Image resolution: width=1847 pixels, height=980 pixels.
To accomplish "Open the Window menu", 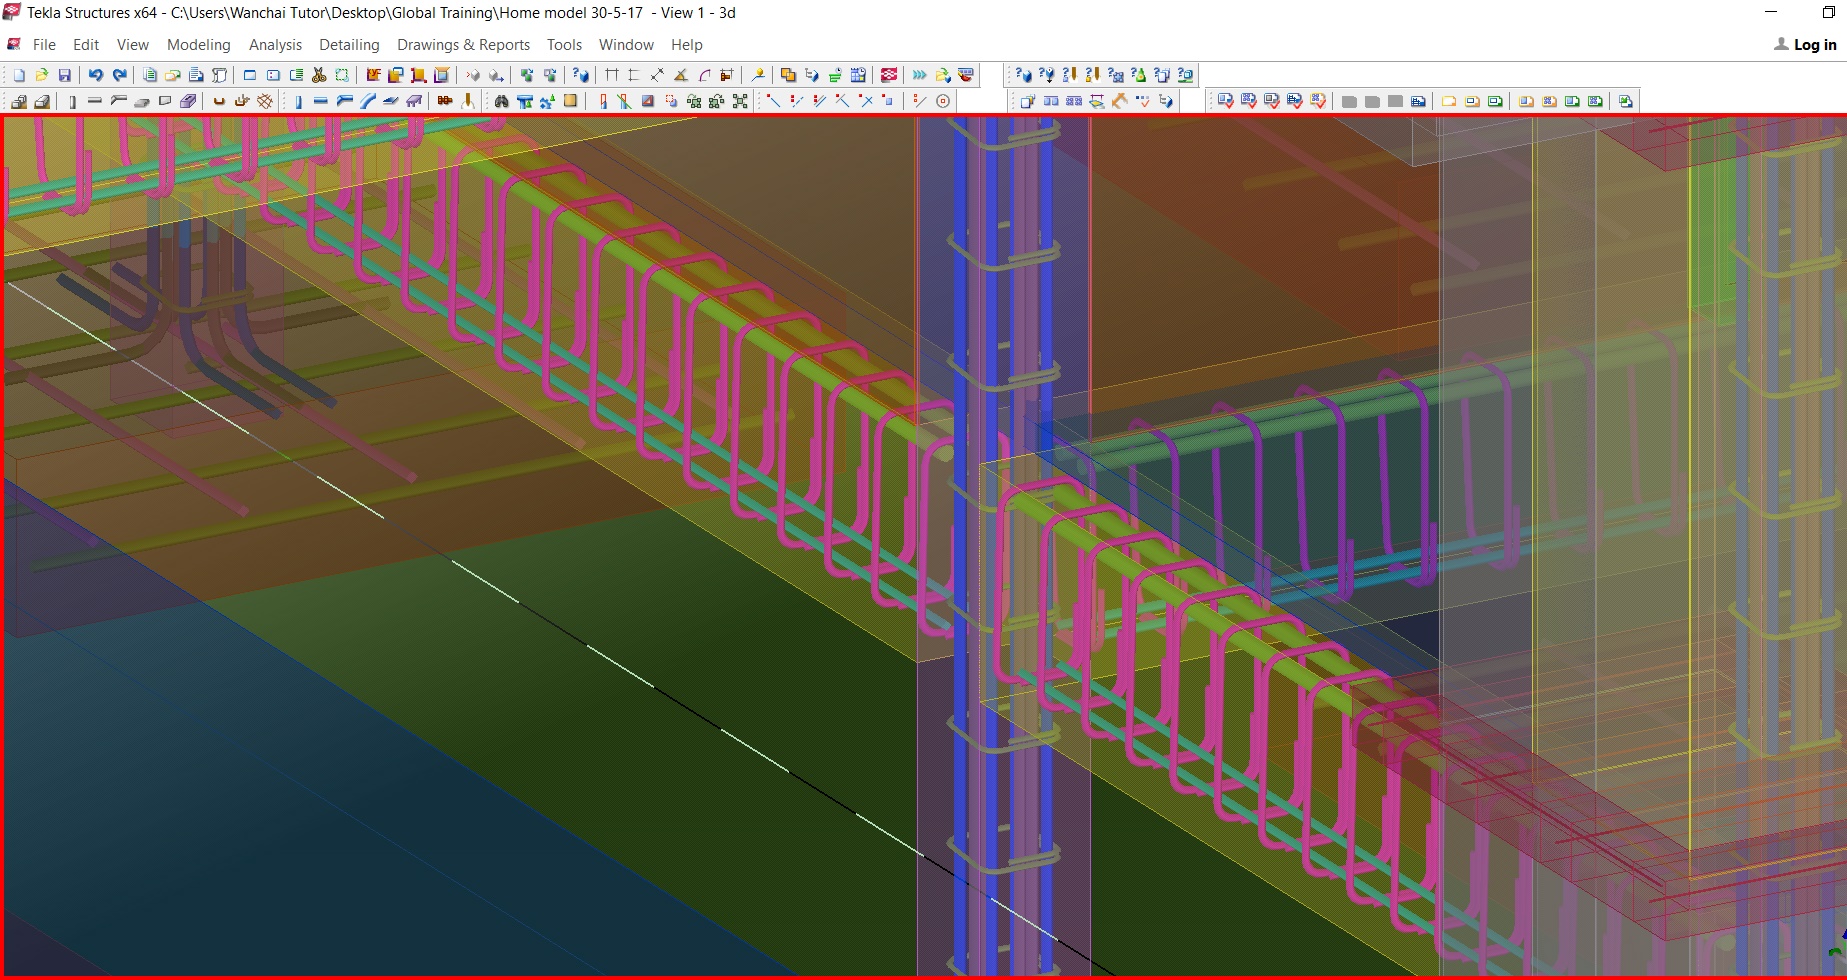I will 626,45.
